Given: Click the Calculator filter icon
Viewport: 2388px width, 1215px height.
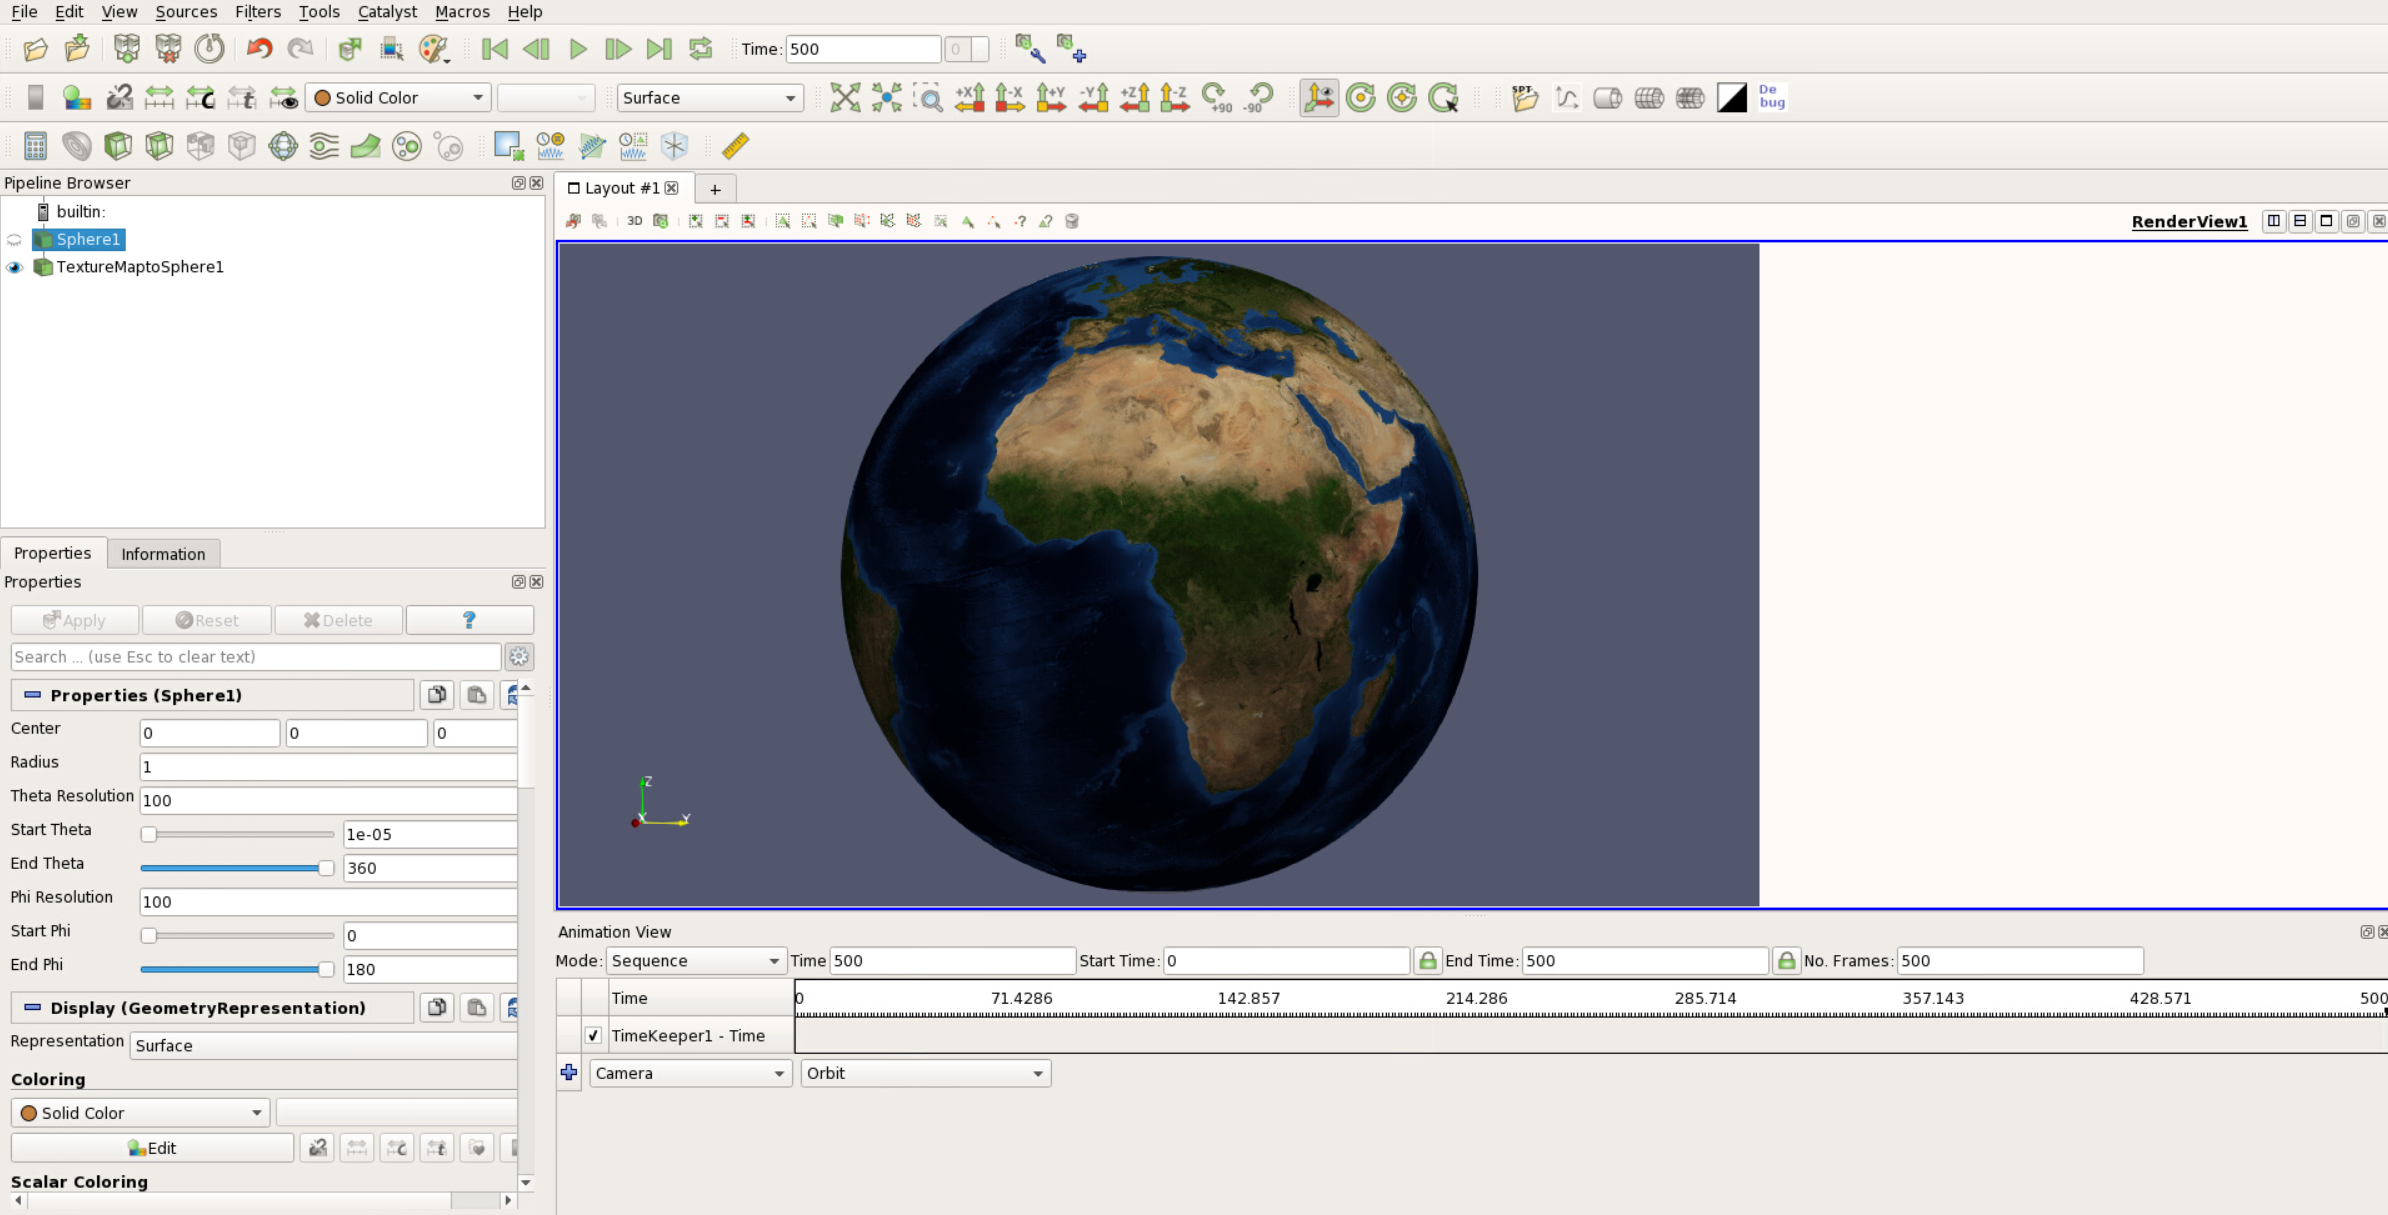Looking at the screenshot, I should (x=35, y=146).
